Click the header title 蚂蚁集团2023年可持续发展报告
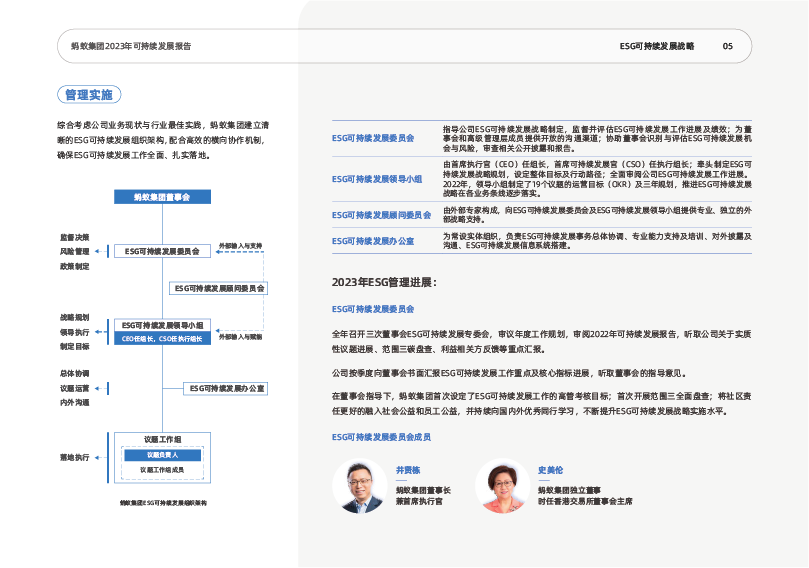Viewport: 809px width, 568px height. (130, 46)
